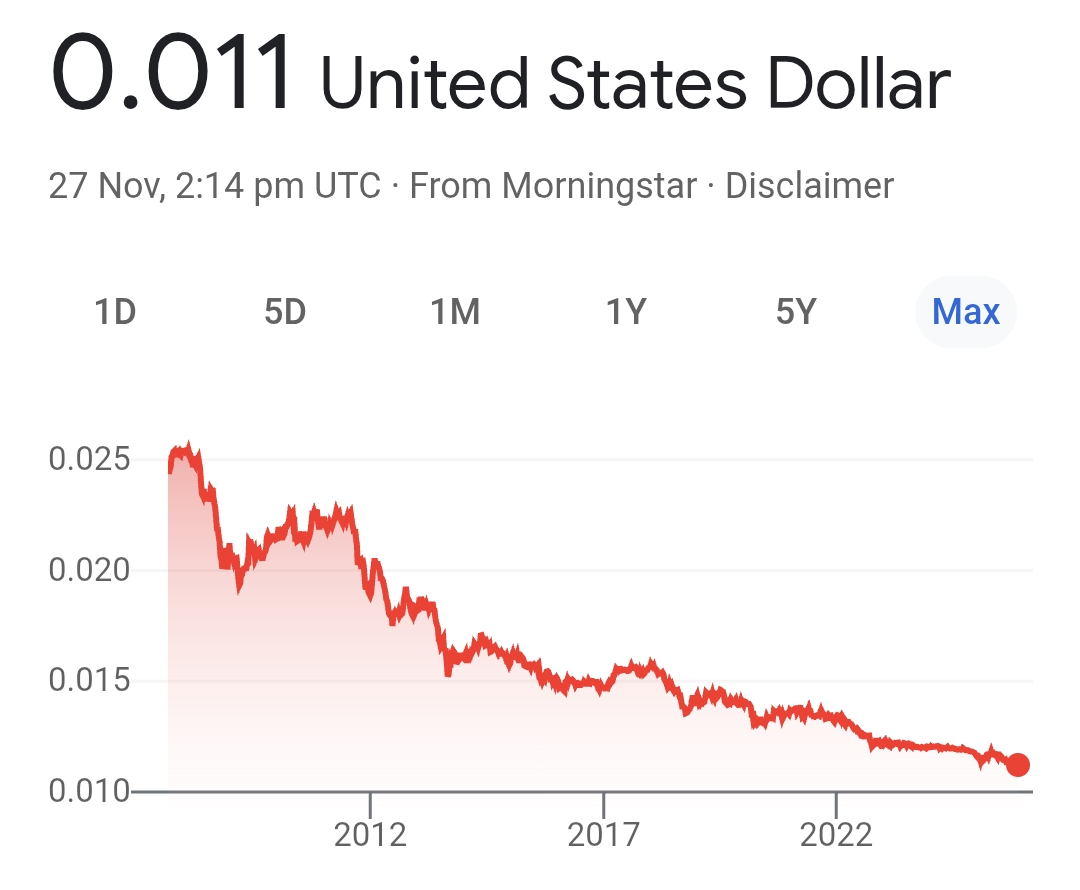The image size is (1080, 890).
Task: Switch to the 5D range tab
Action: coord(285,313)
